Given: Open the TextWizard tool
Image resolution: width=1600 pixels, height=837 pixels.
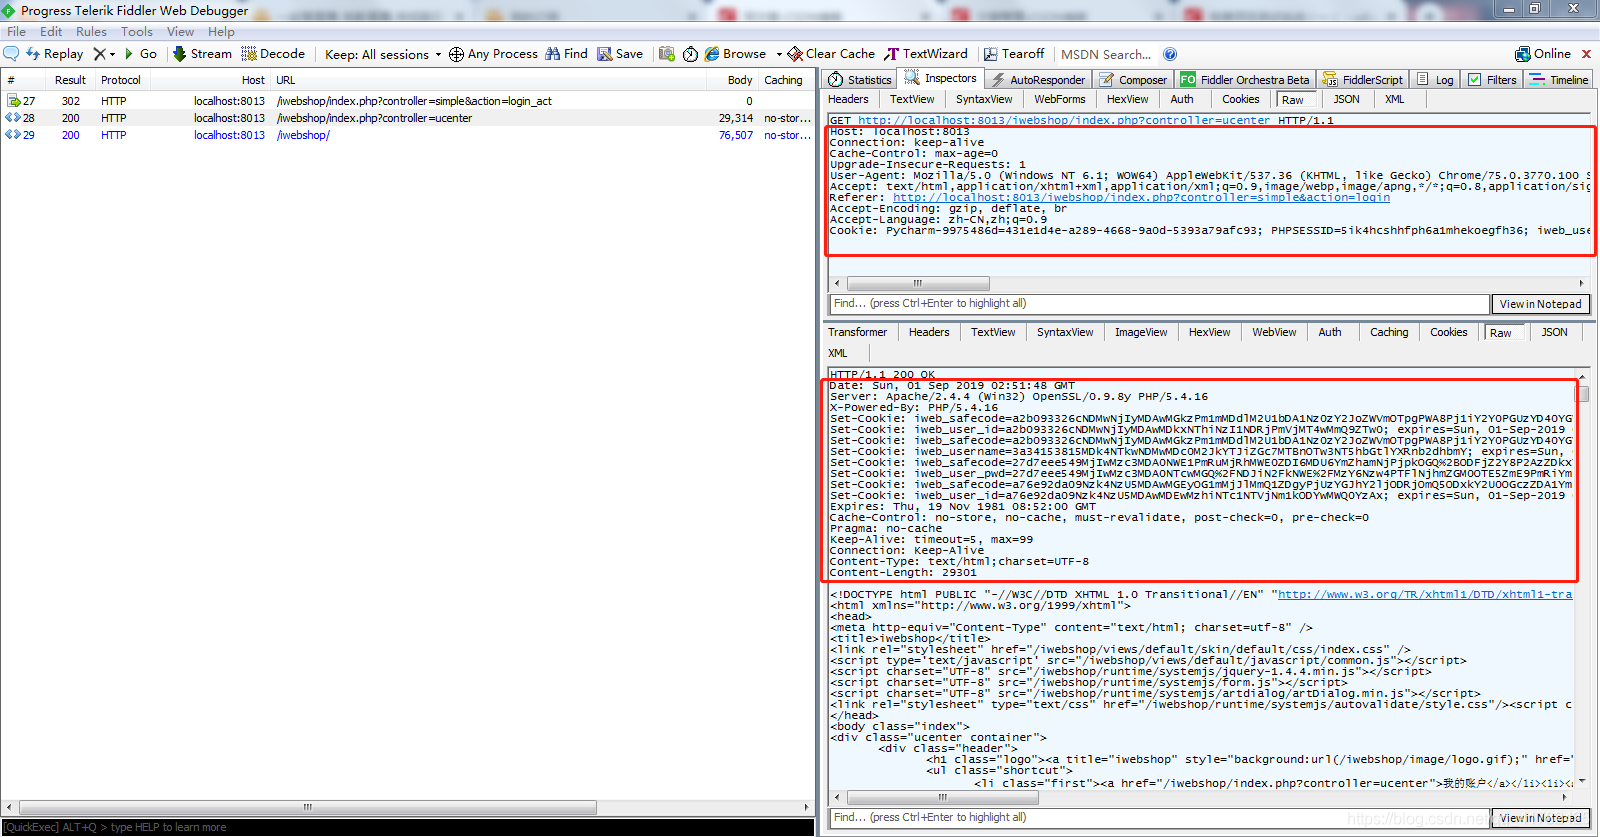Looking at the screenshot, I should coord(926,54).
